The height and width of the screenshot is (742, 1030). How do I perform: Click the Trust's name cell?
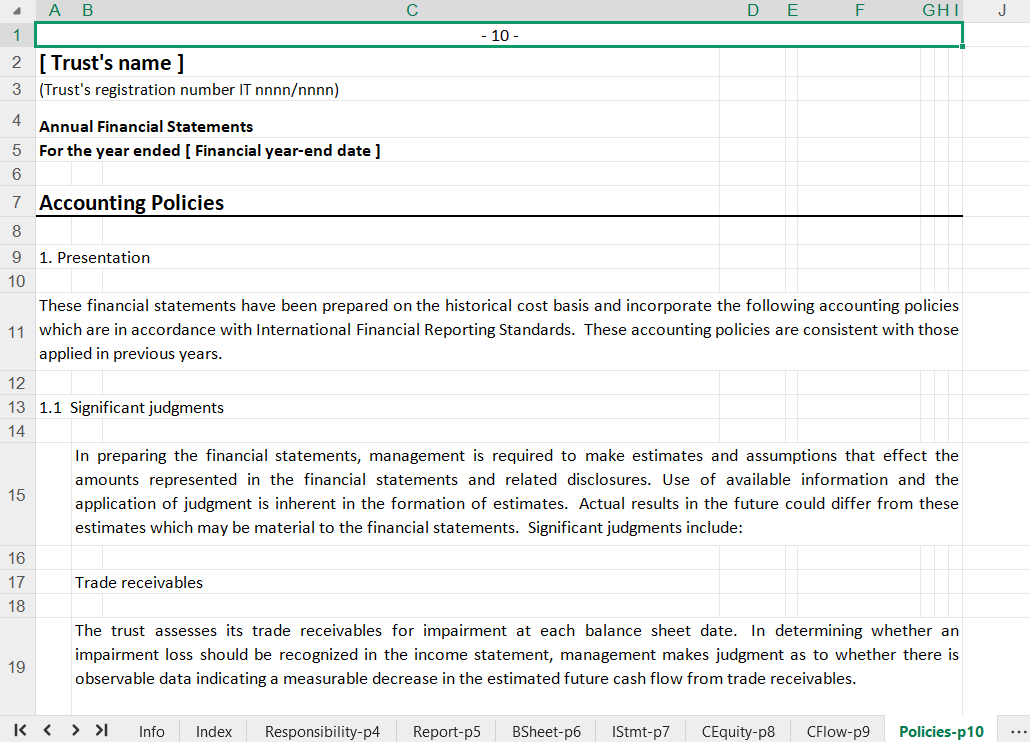pyautogui.click(x=111, y=63)
